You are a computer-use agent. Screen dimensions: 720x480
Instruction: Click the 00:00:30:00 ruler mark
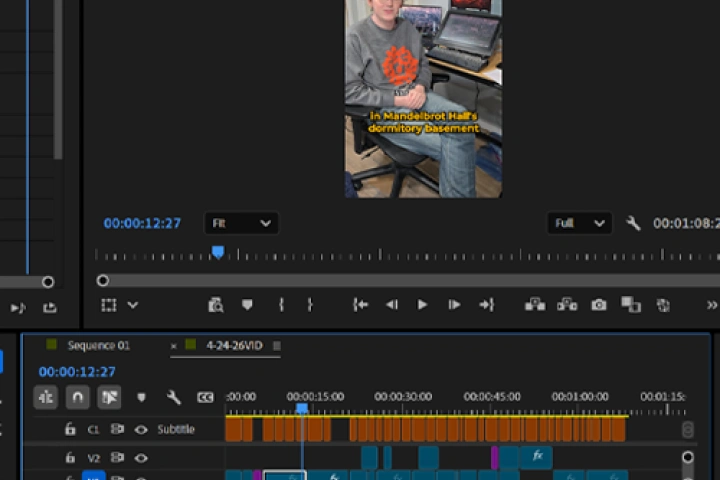click(x=403, y=396)
